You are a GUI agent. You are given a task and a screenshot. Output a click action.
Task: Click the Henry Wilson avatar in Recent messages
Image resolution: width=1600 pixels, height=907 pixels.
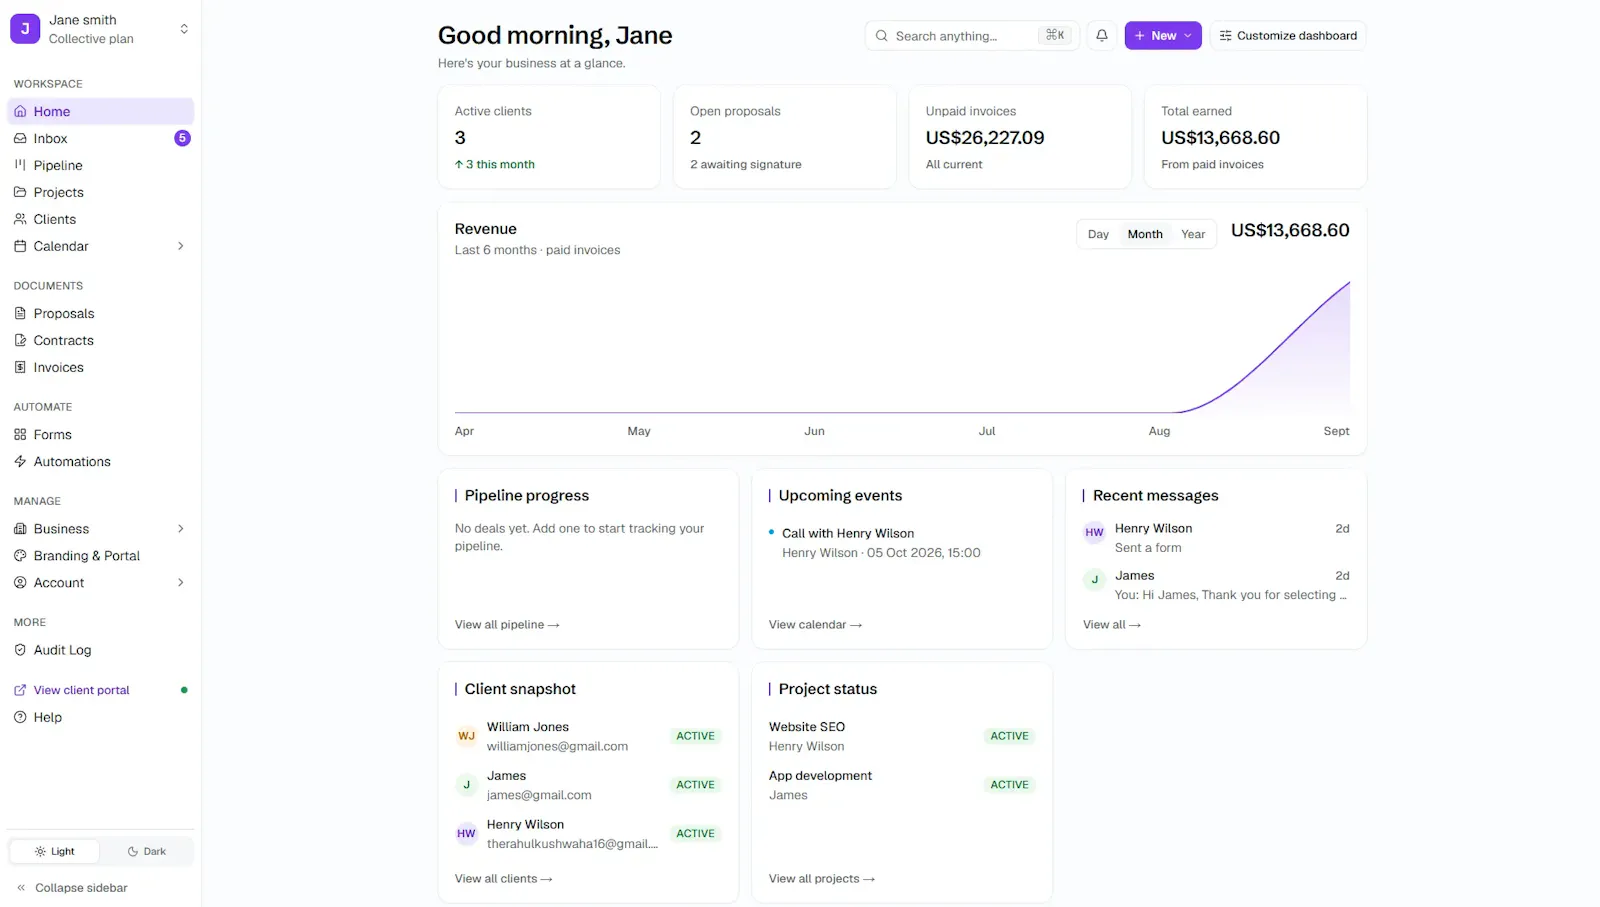tap(1094, 533)
